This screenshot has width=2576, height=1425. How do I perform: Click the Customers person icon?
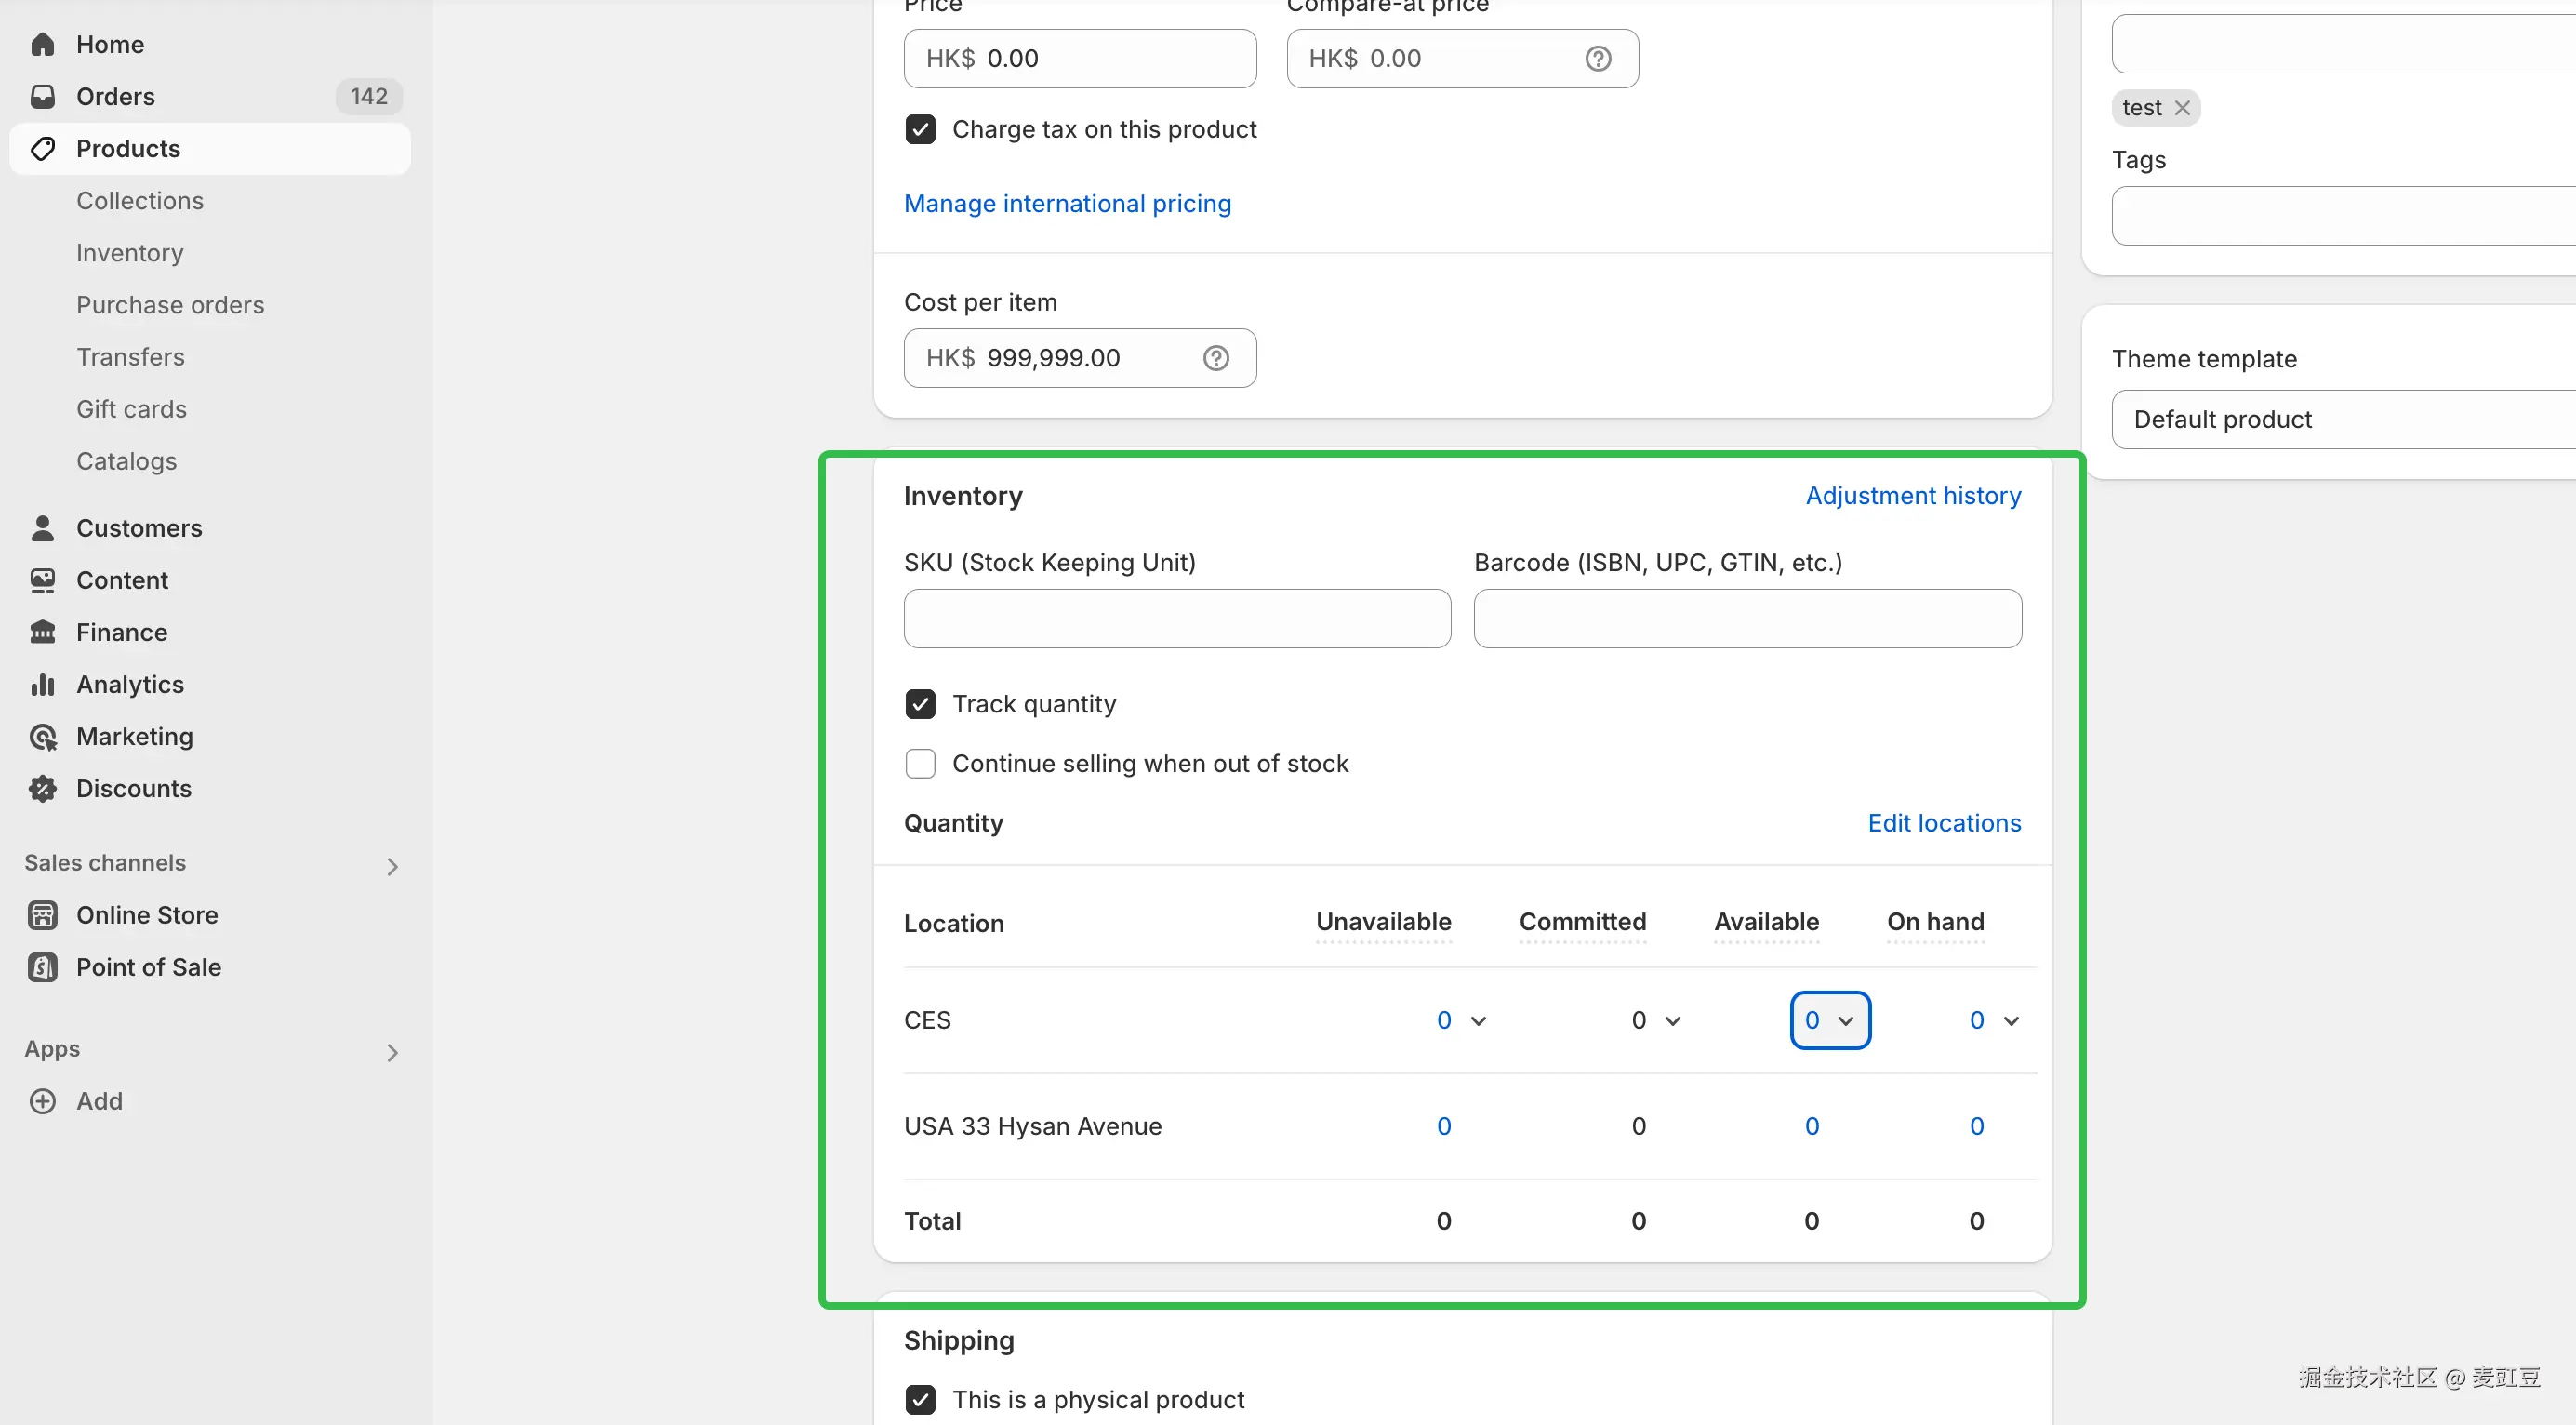pos(42,528)
